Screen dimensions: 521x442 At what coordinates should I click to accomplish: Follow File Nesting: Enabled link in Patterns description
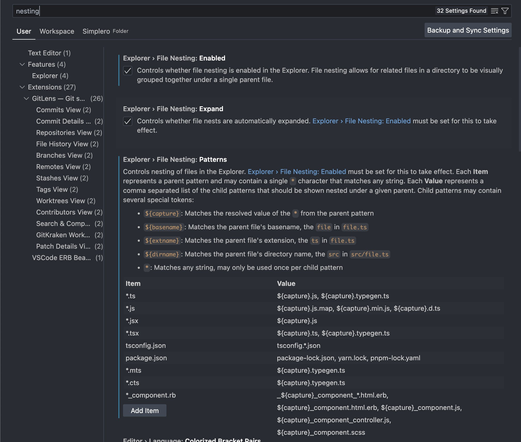297,172
